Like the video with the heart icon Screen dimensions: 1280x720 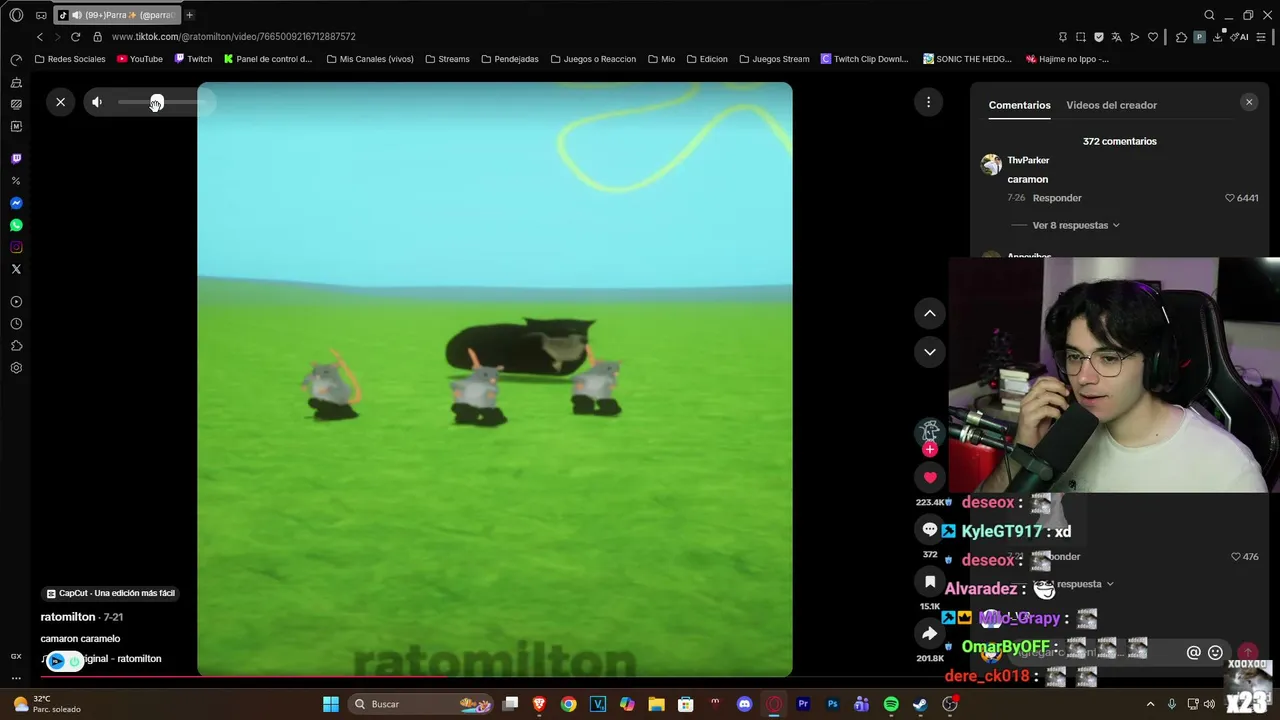point(930,478)
